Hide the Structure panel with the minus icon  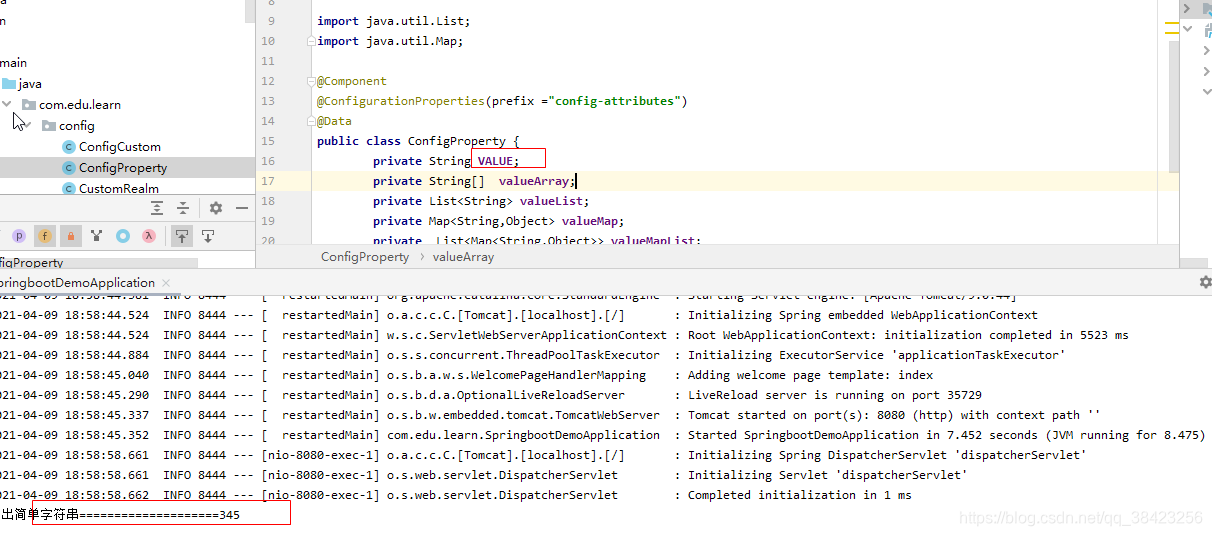point(242,208)
